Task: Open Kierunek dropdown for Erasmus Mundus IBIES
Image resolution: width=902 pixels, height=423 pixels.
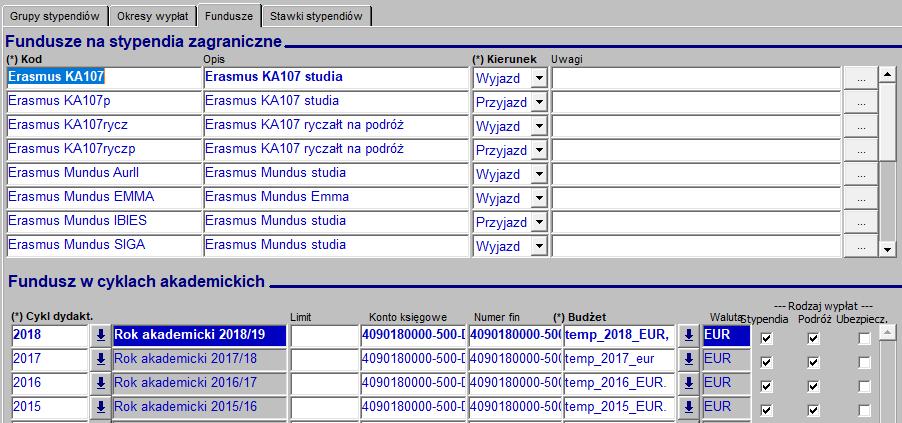Action: (x=538, y=222)
